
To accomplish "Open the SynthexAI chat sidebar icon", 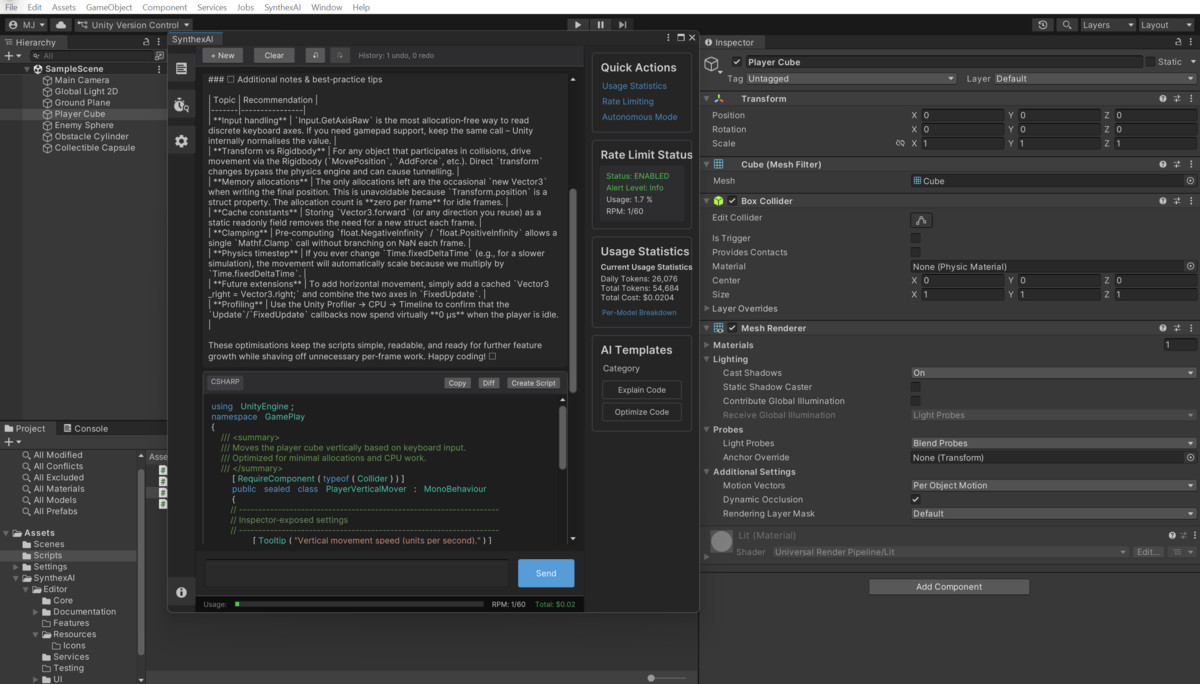I will tap(181, 68).
